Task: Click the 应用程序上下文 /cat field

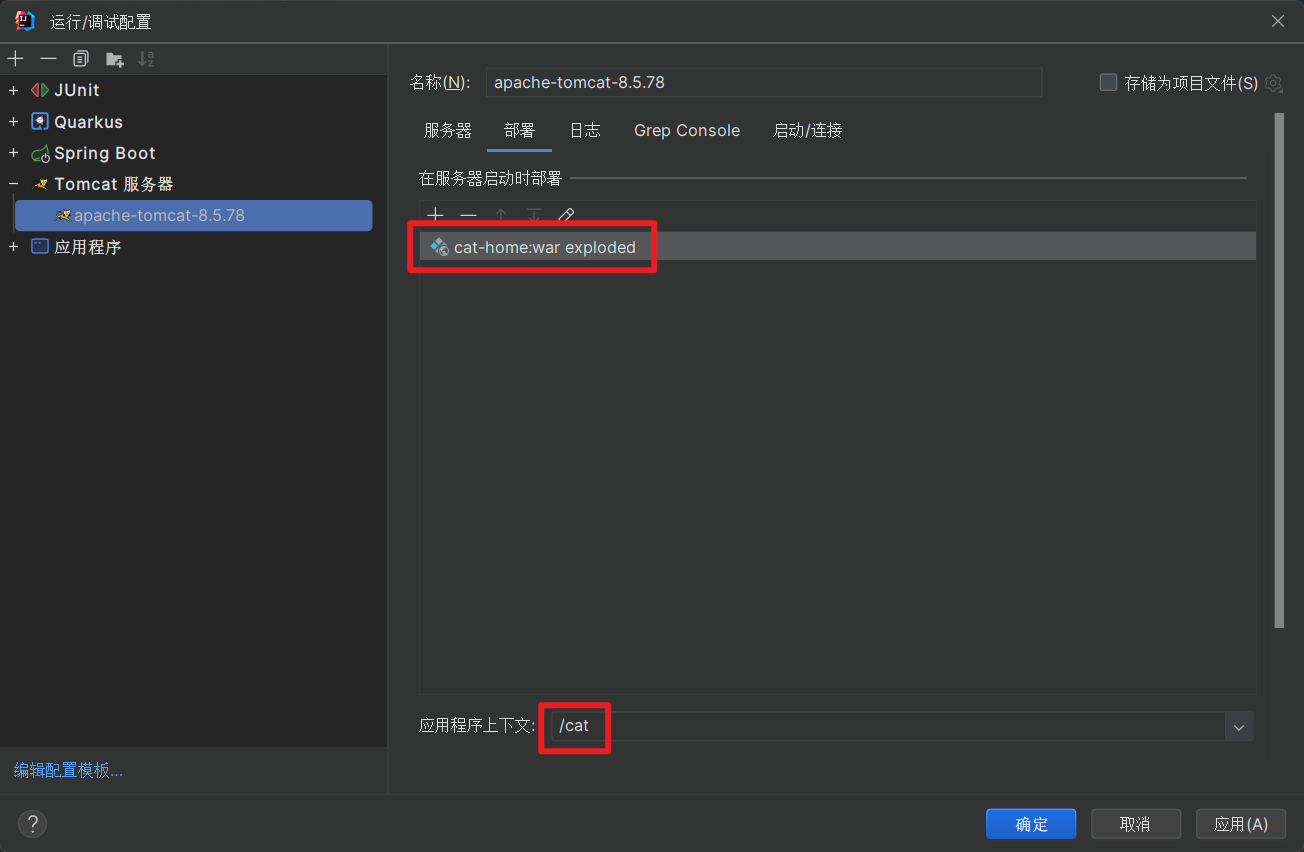Action: coord(888,726)
